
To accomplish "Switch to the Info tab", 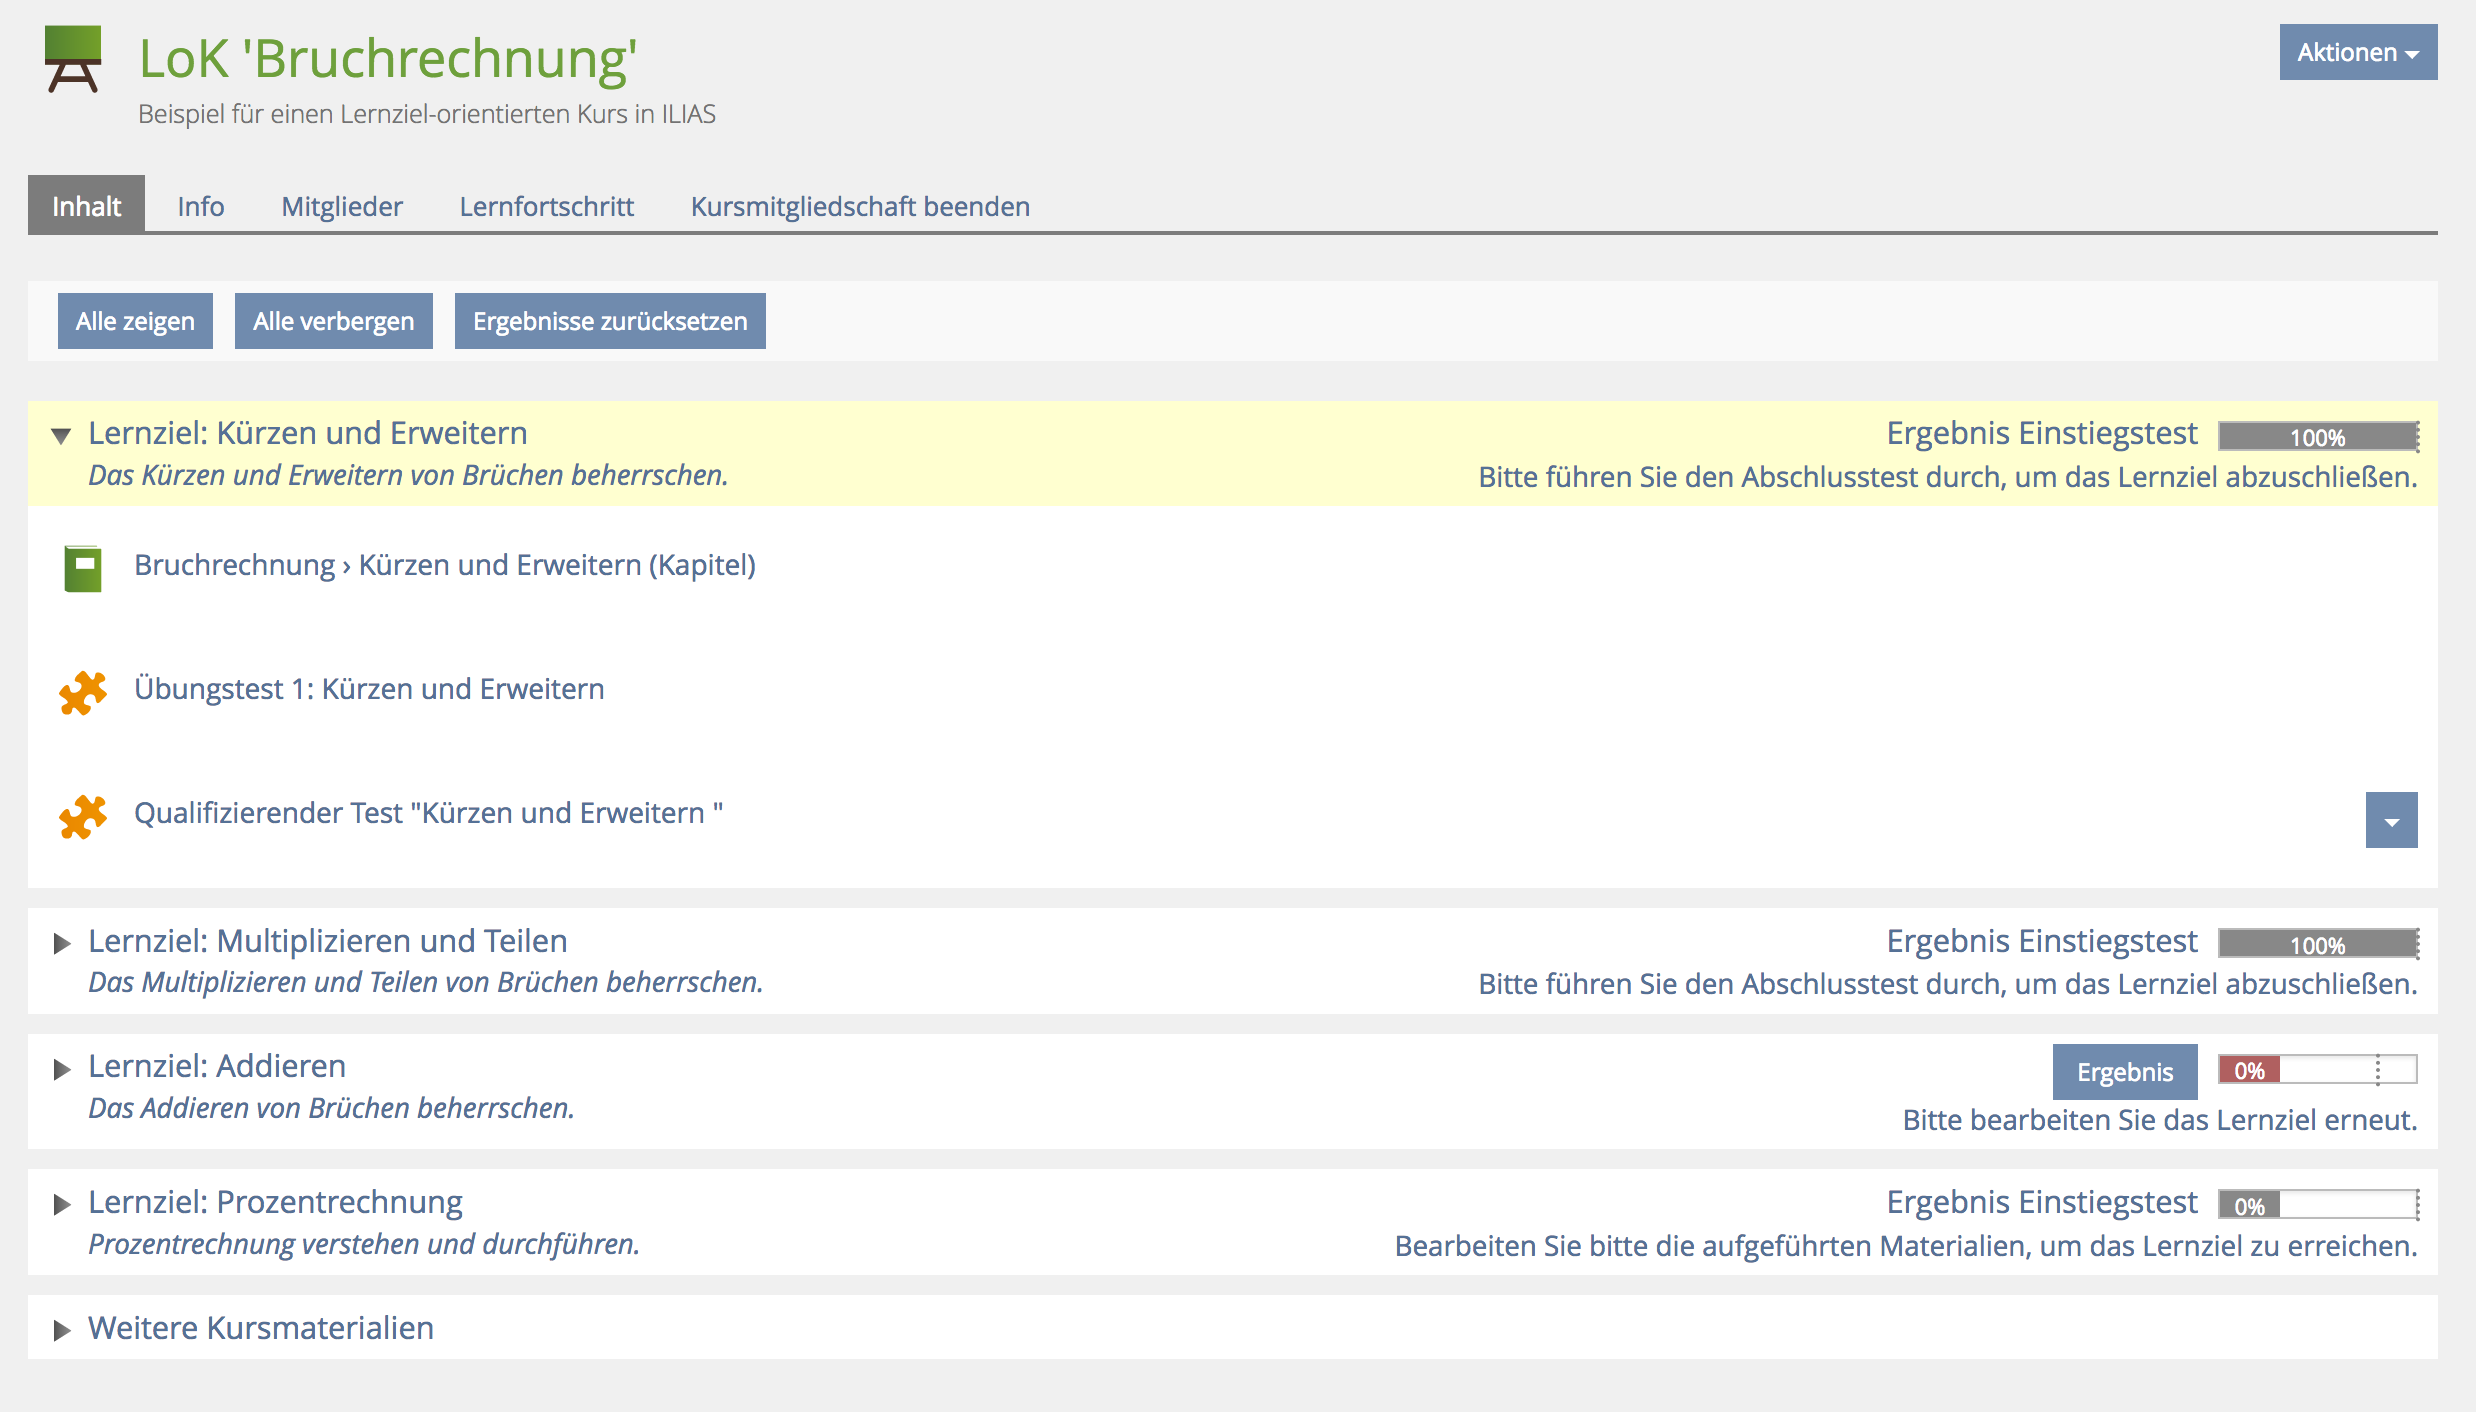I will [x=200, y=206].
